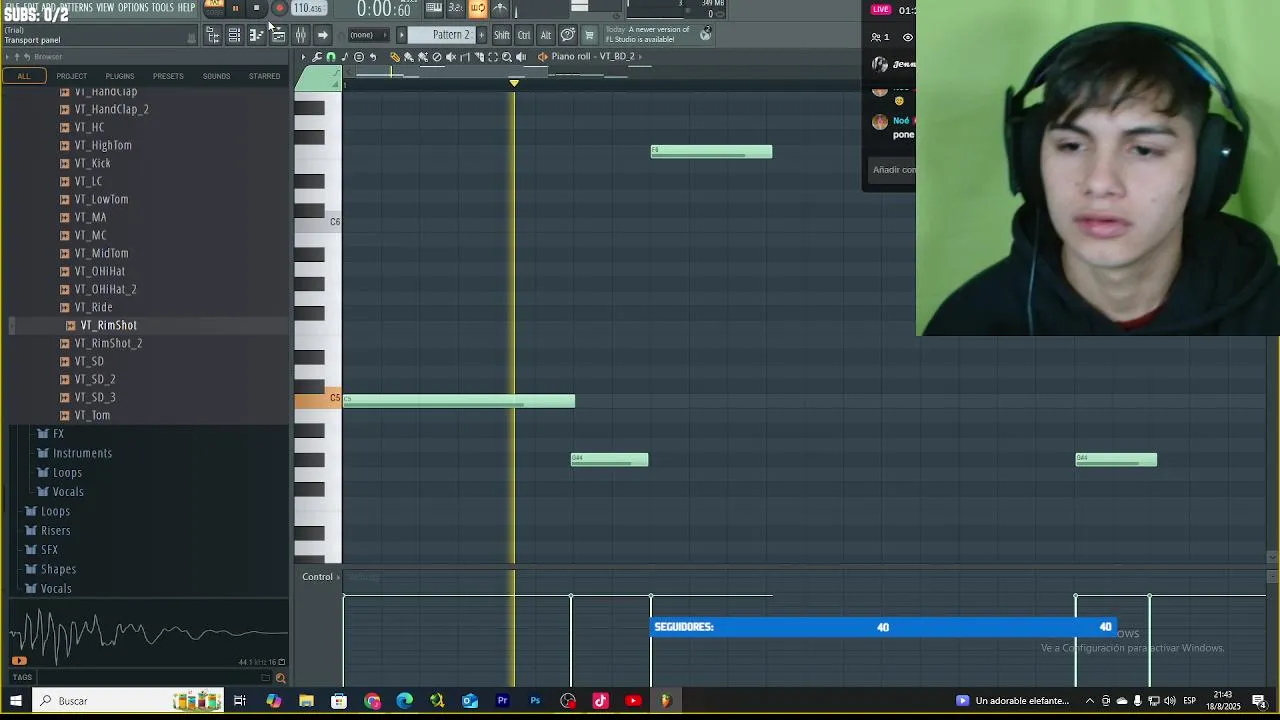This screenshot has height=720, width=1280.
Task: Toggle Pat/Song mode switch
Action: 214,8
